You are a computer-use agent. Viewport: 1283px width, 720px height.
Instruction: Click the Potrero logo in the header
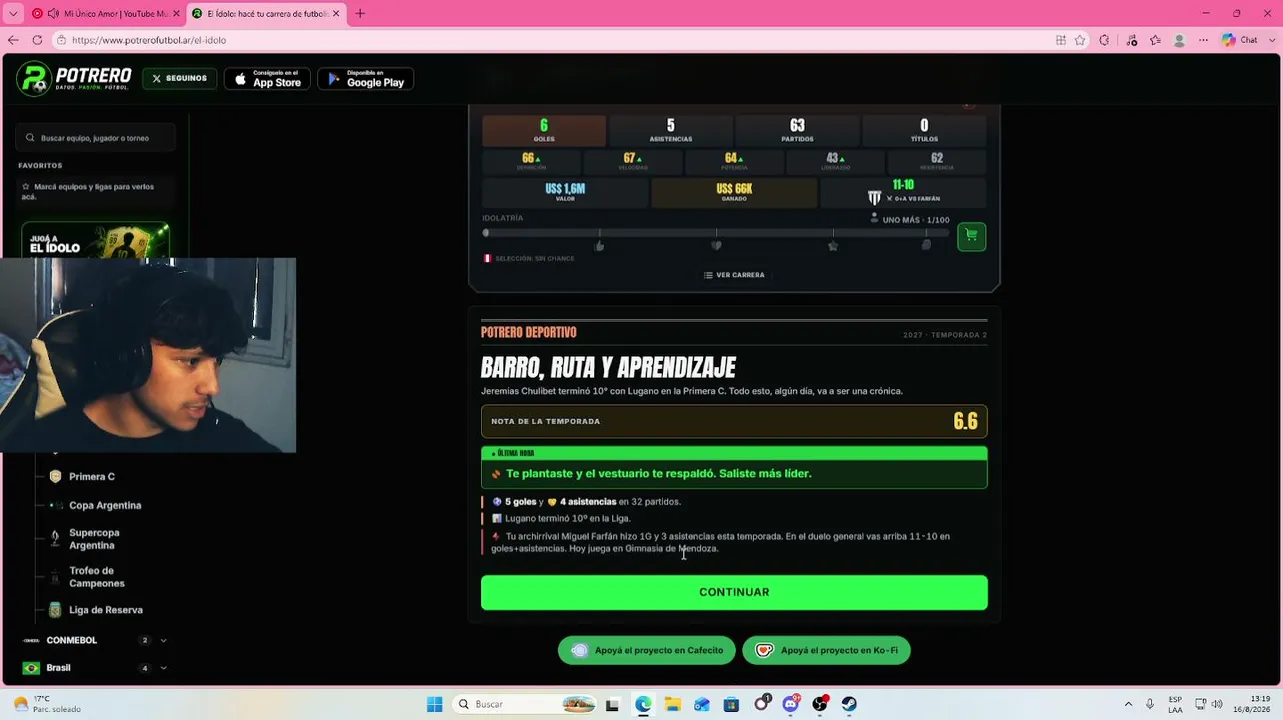74,78
